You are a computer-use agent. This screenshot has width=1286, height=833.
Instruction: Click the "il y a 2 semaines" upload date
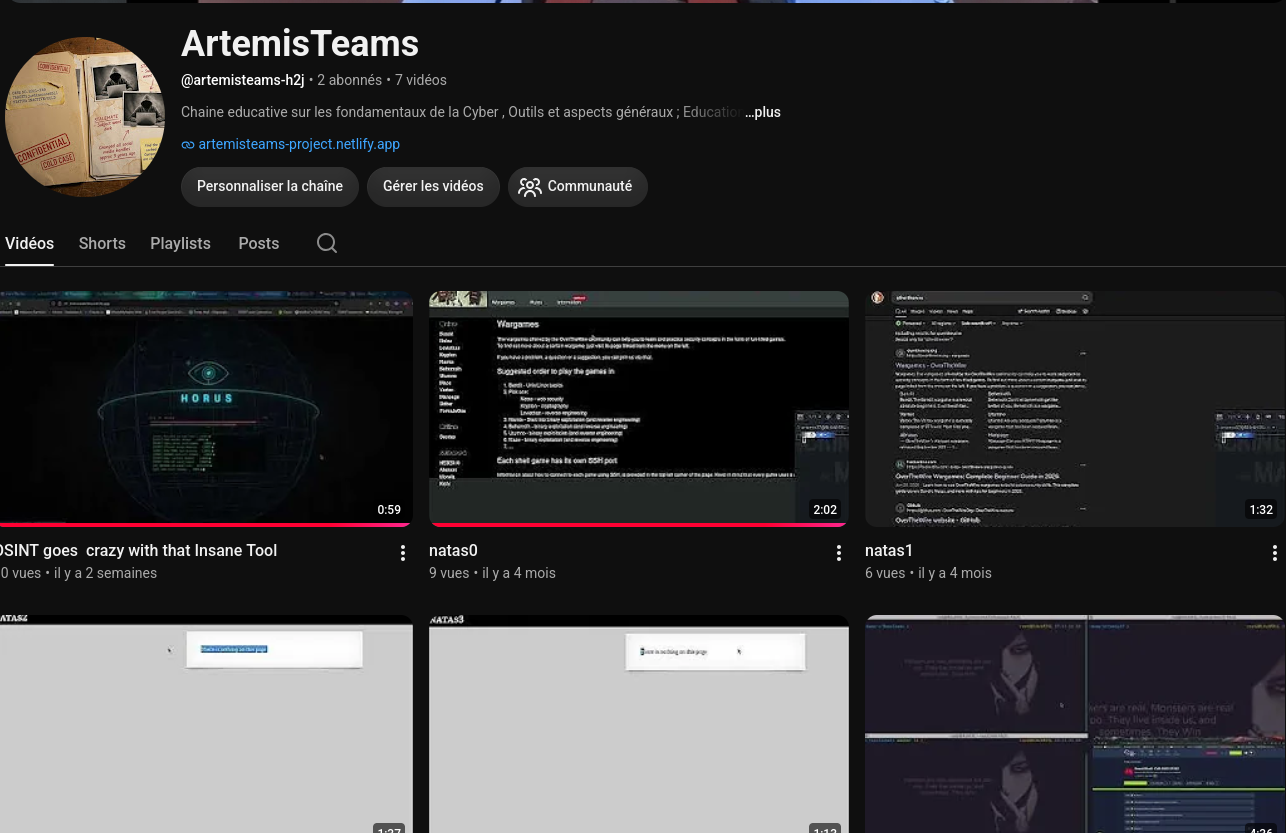105,573
